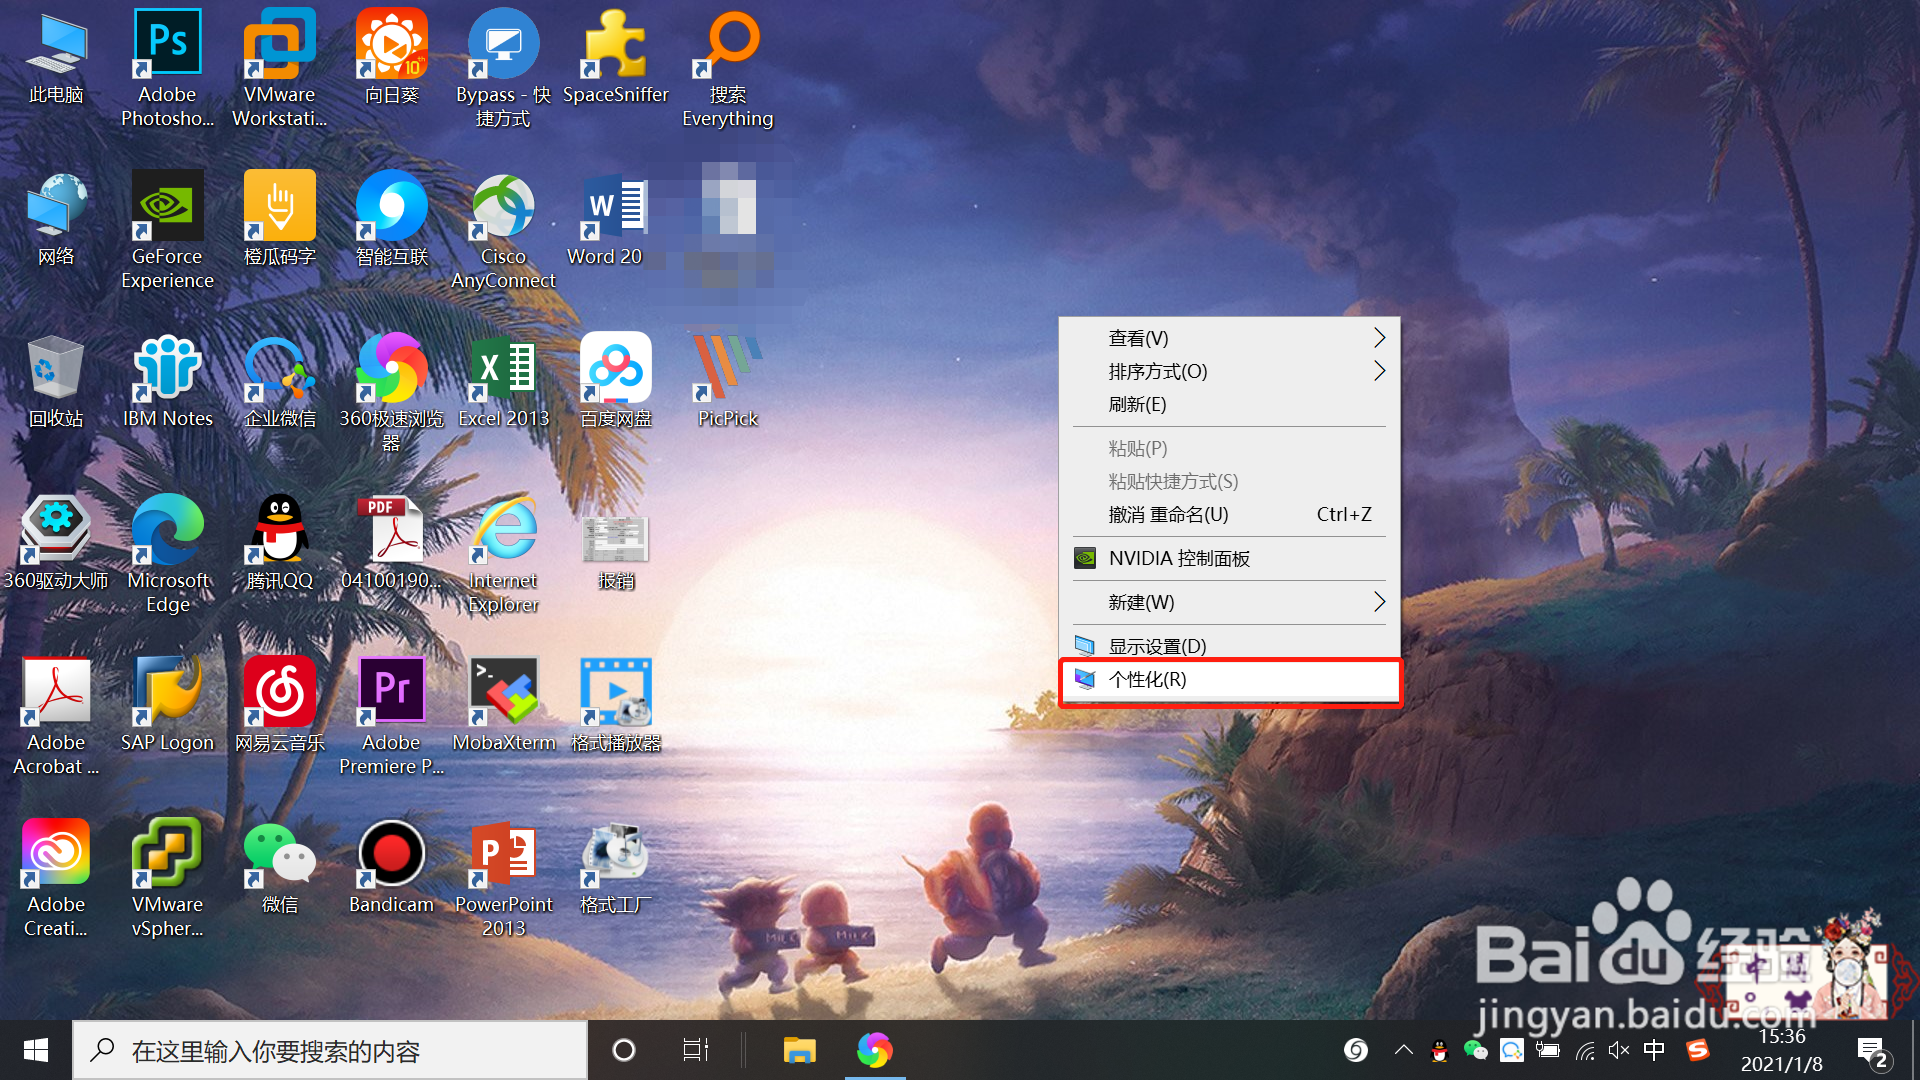
Task: Expand the Sort by (排序方式) submenu
Action: click(1379, 371)
